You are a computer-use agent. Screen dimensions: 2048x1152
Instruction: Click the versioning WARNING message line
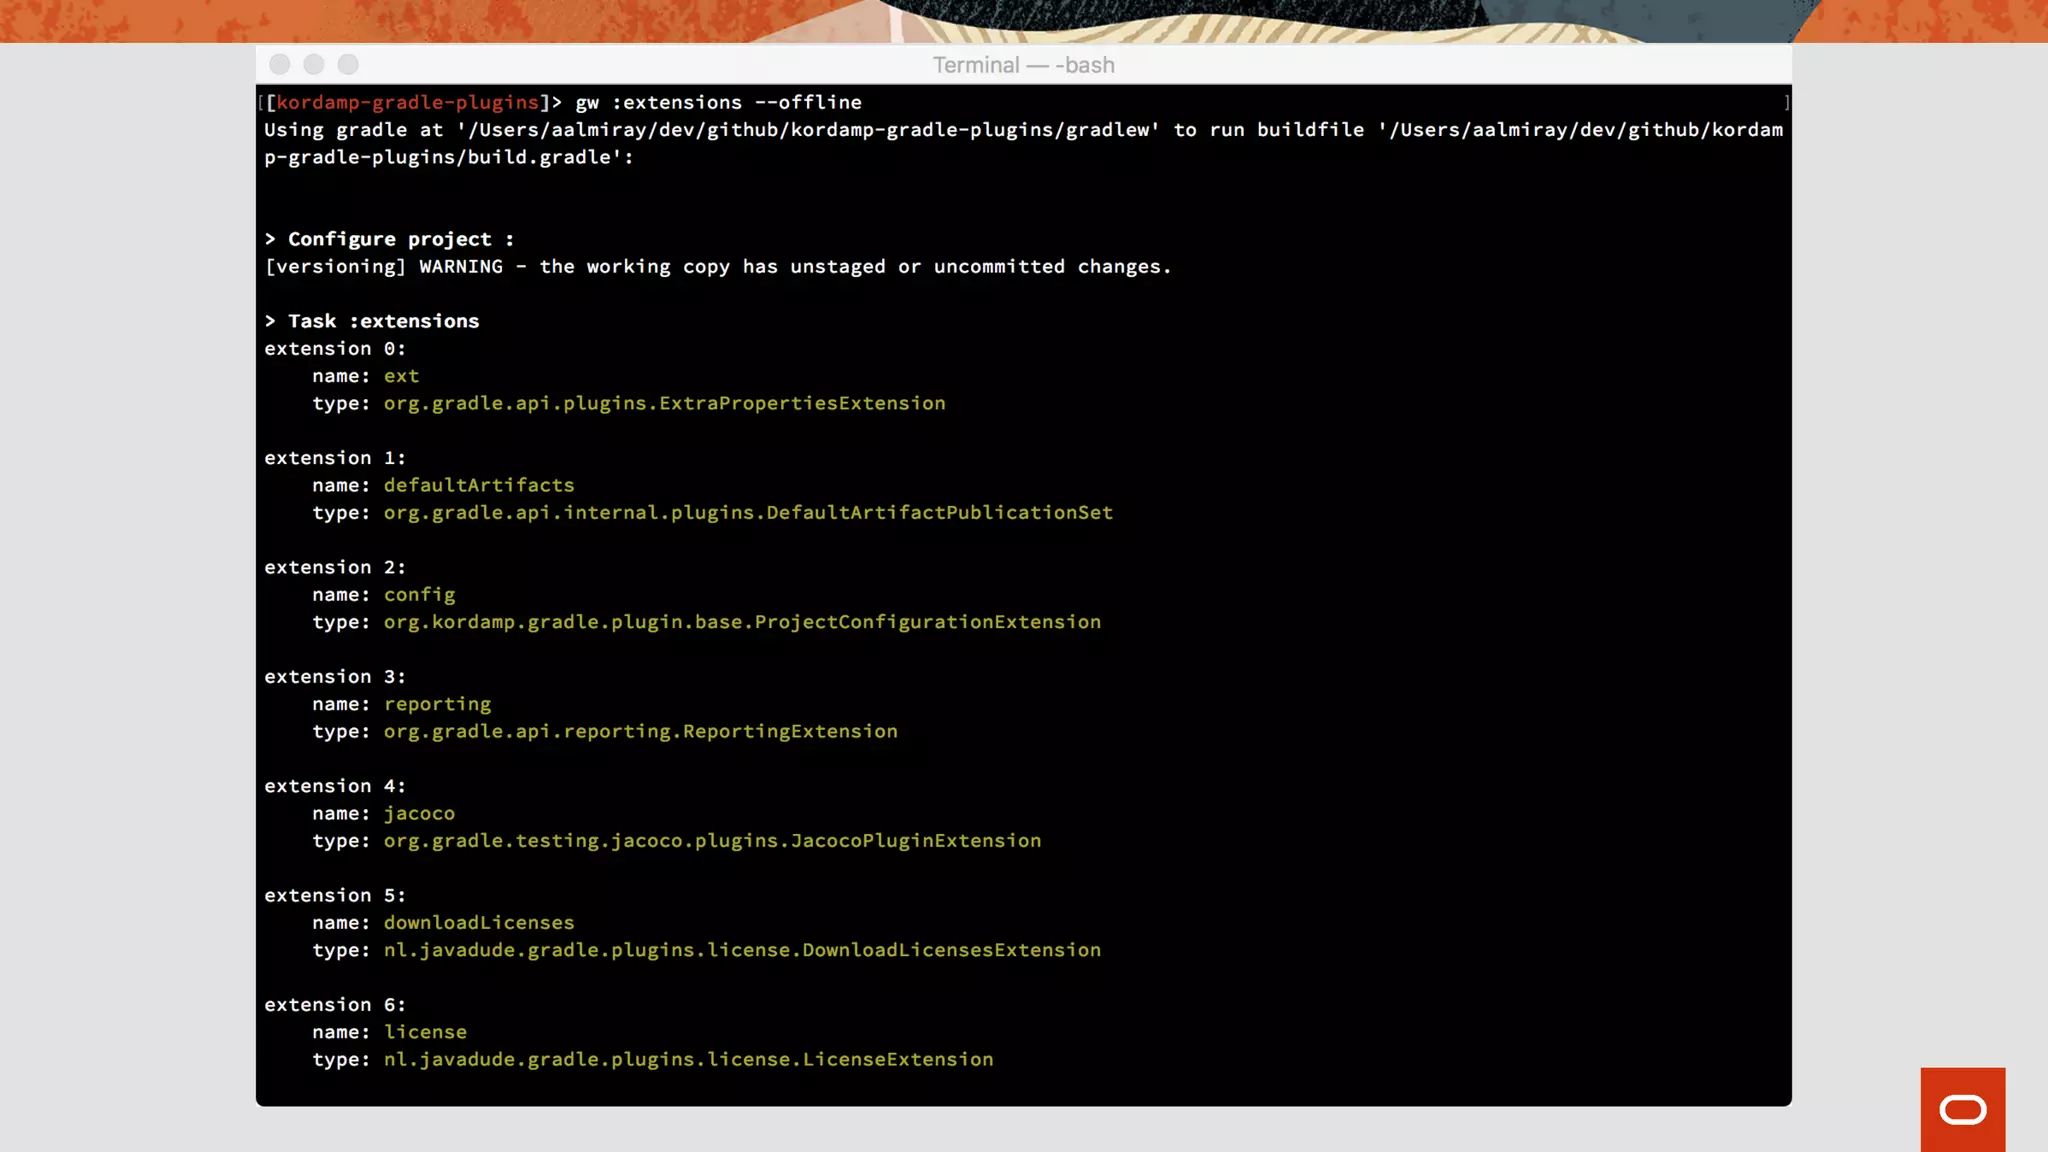click(717, 266)
